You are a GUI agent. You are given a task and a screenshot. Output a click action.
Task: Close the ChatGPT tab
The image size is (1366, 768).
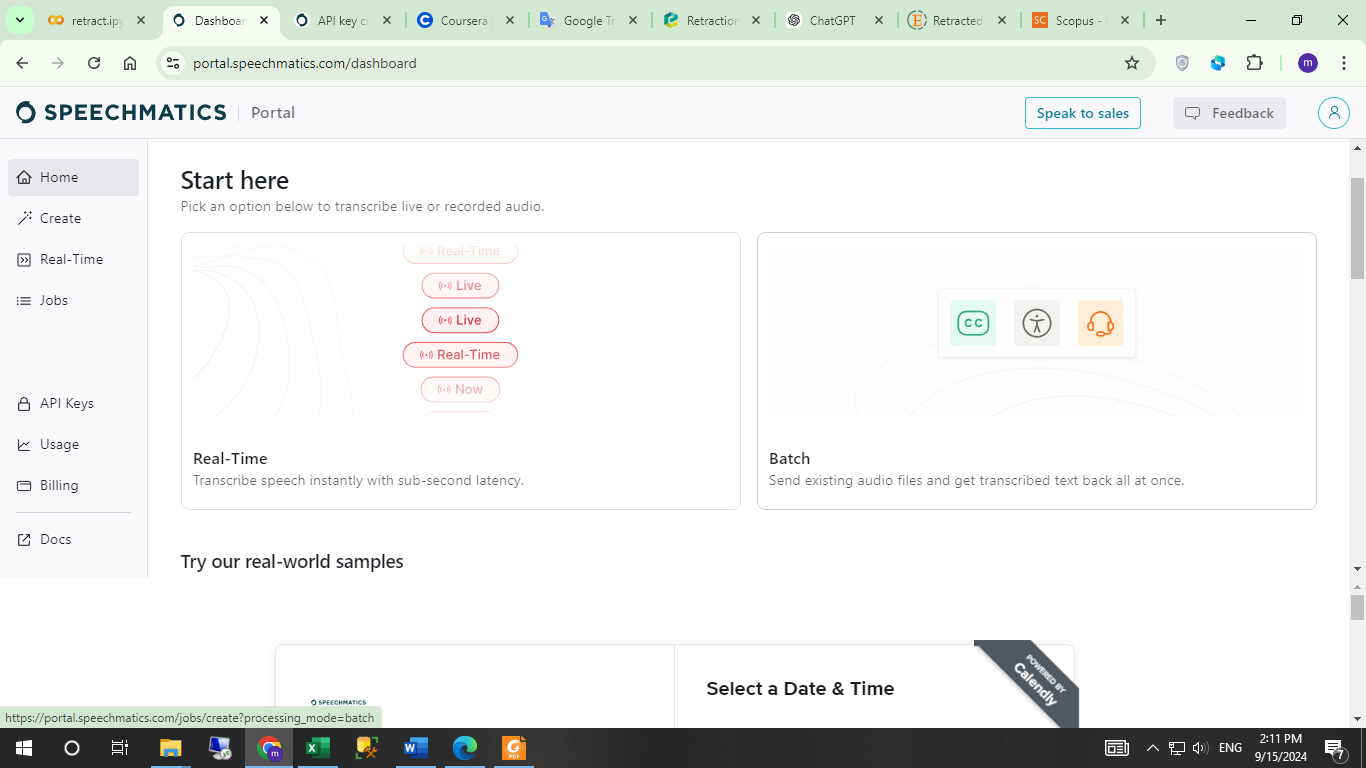878,20
